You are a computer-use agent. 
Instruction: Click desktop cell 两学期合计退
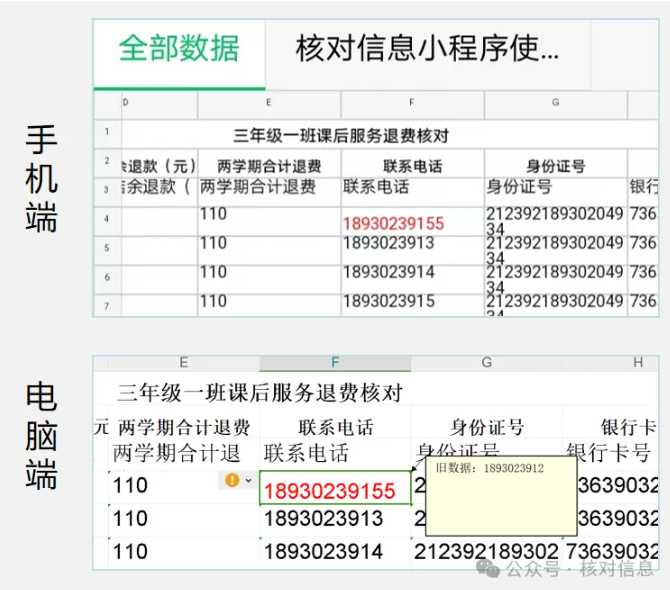(184, 454)
